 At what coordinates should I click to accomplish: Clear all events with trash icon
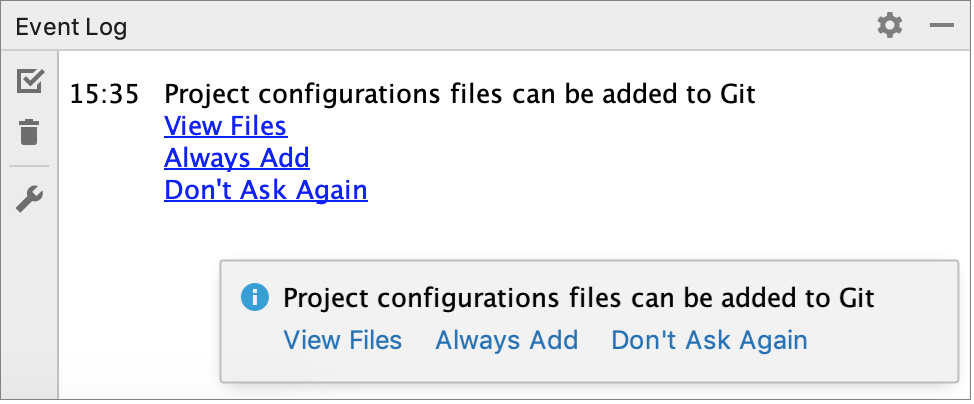pos(31,131)
